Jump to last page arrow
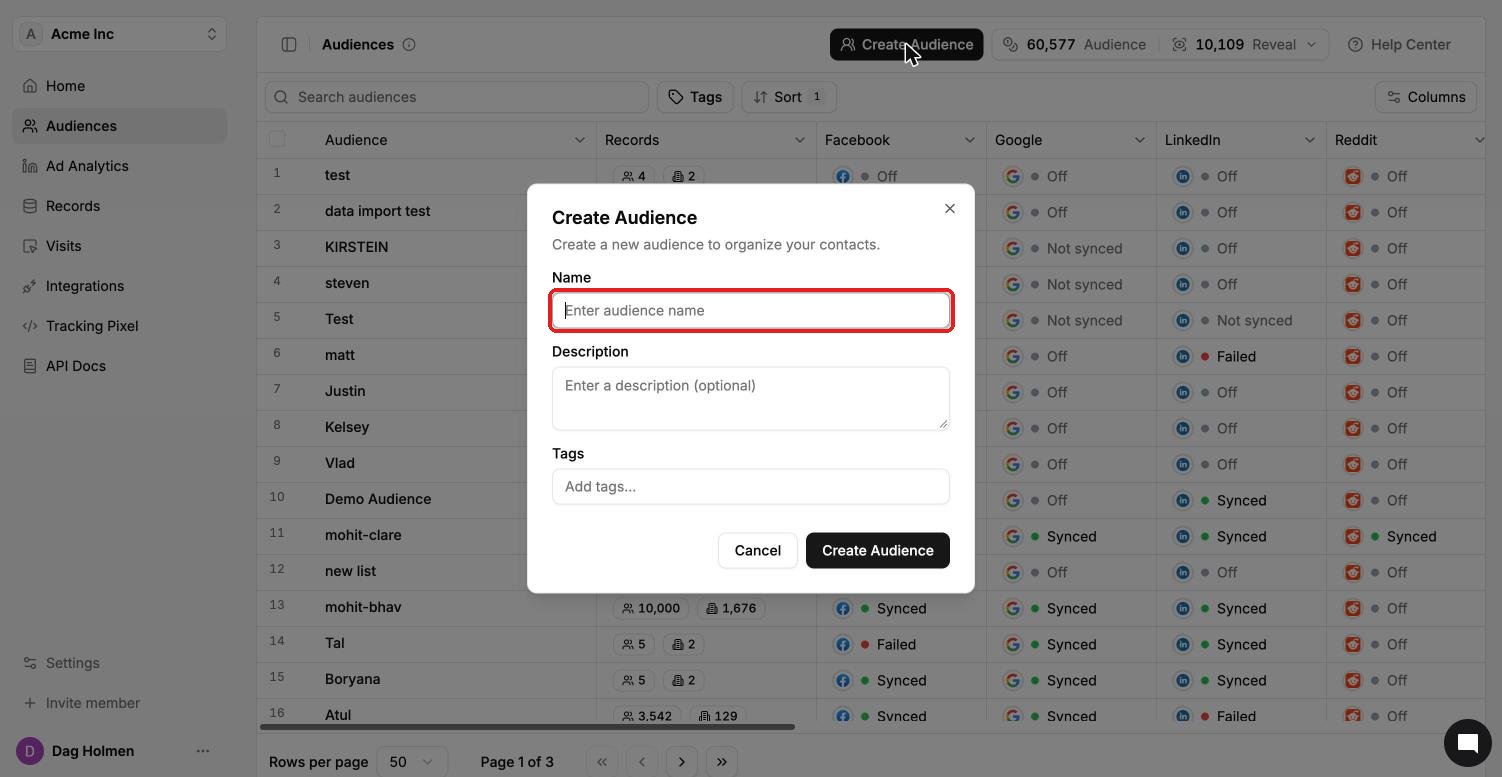Viewport: 1502px width, 777px height. (722, 762)
